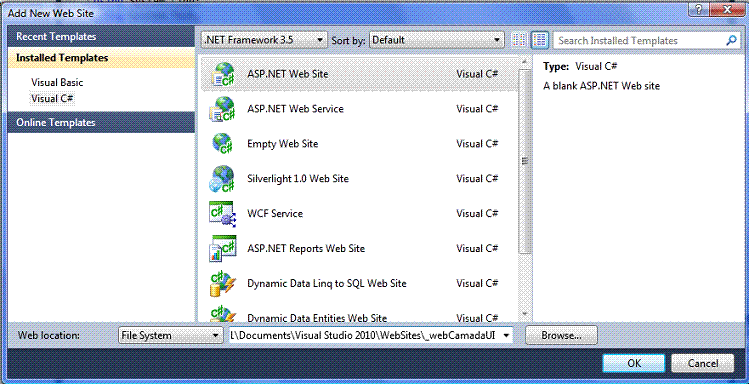Click Dynamic Data Linq to SQL Web Site text

[x=327, y=283]
